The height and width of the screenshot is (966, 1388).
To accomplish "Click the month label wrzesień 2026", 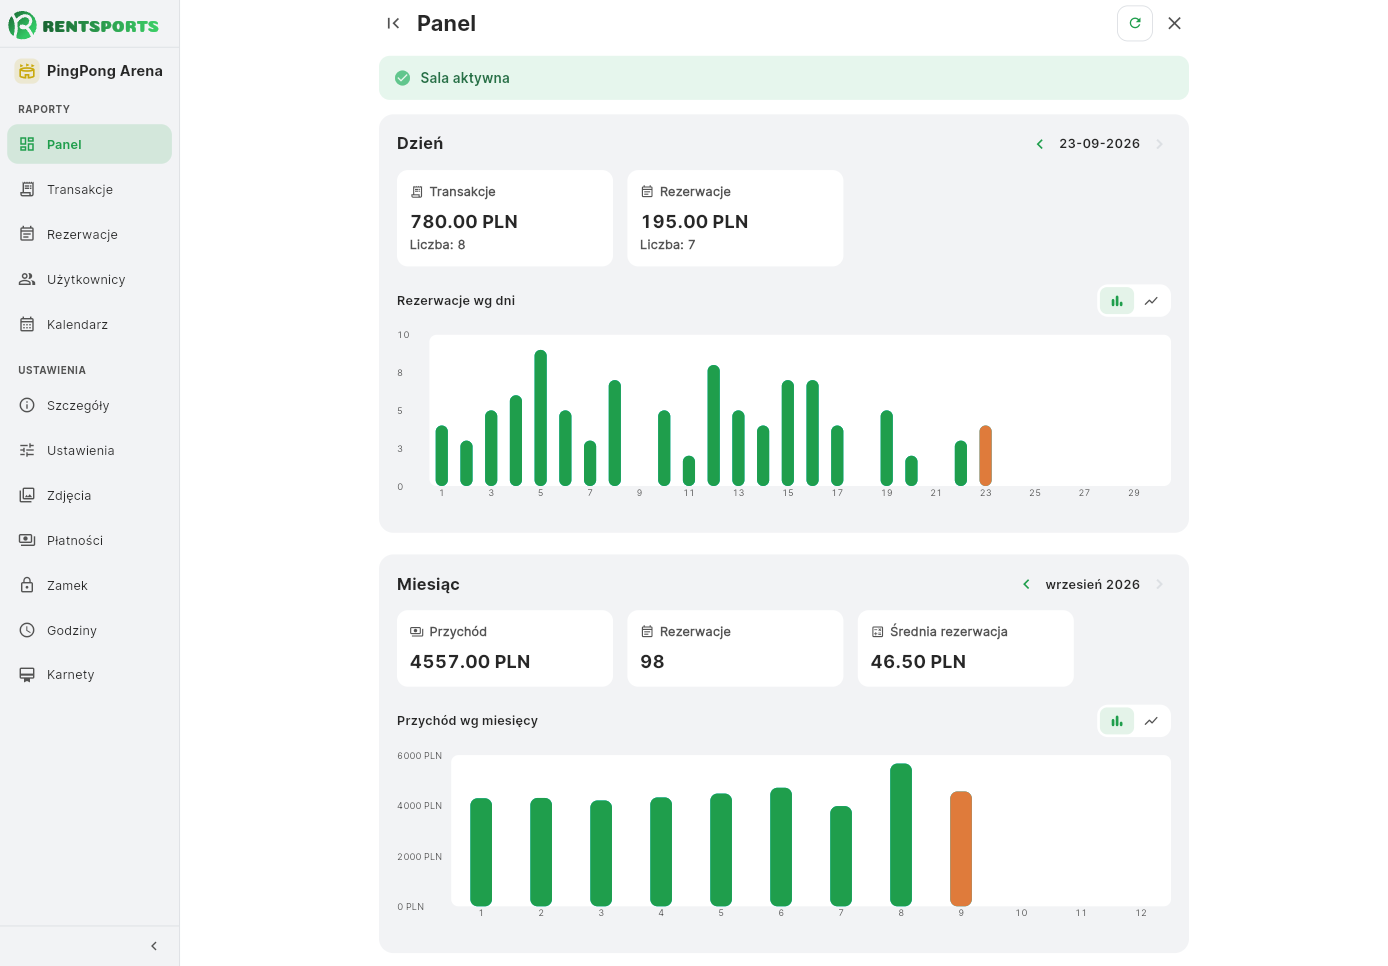I will [1093, 584].
